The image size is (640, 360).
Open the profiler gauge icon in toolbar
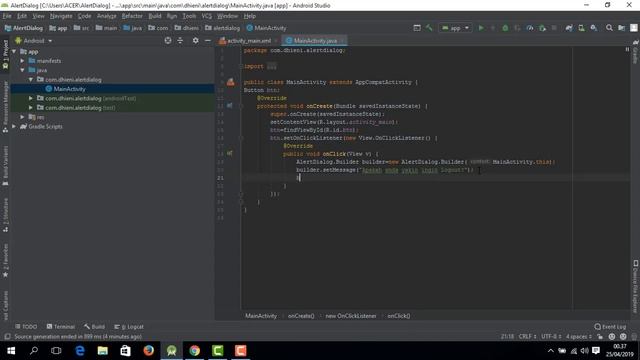coord(529,28)
